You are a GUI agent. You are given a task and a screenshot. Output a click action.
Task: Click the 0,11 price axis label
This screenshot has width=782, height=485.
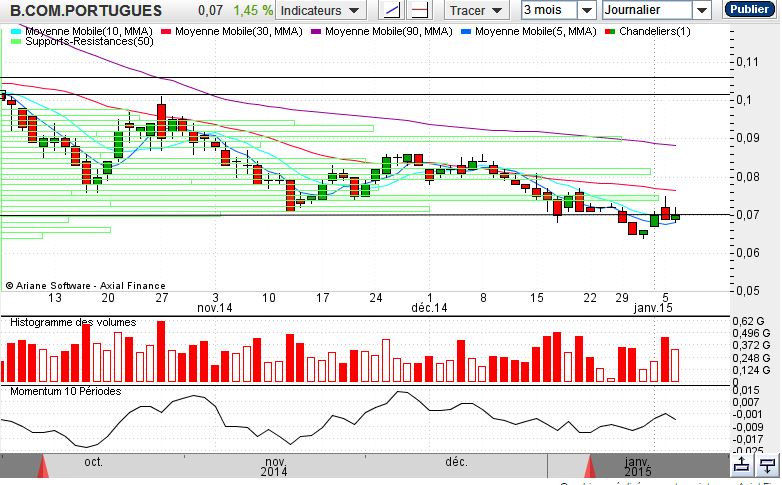click(748, 62)
